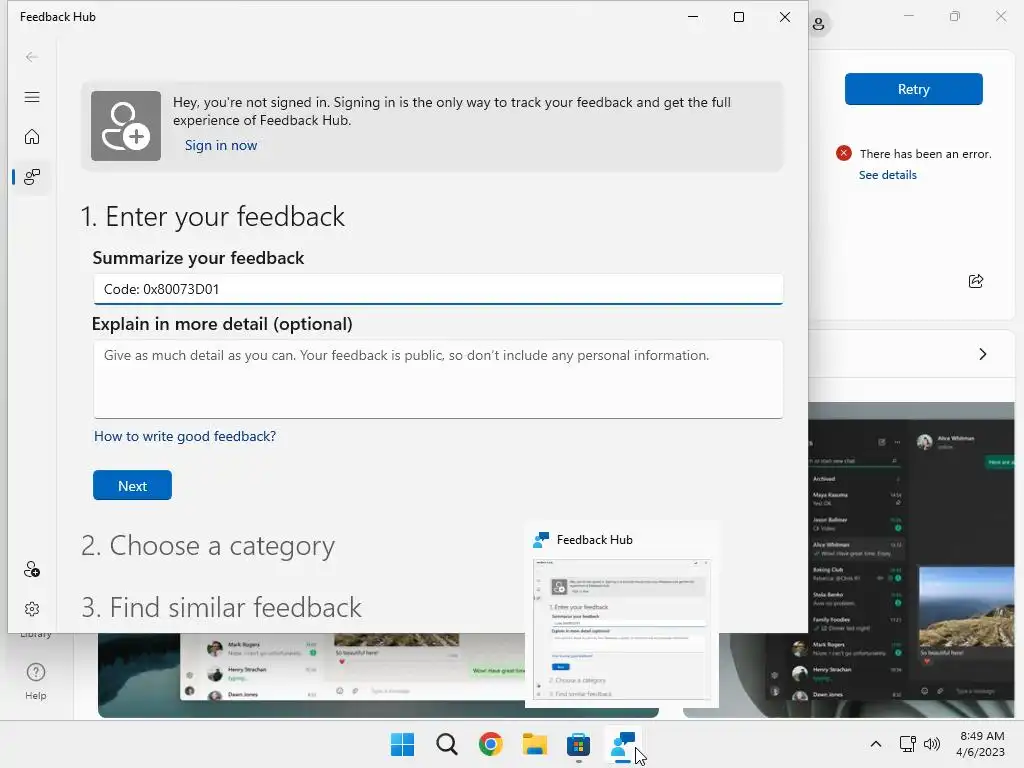Open Feedback Hub Home page

pos(31,136)
